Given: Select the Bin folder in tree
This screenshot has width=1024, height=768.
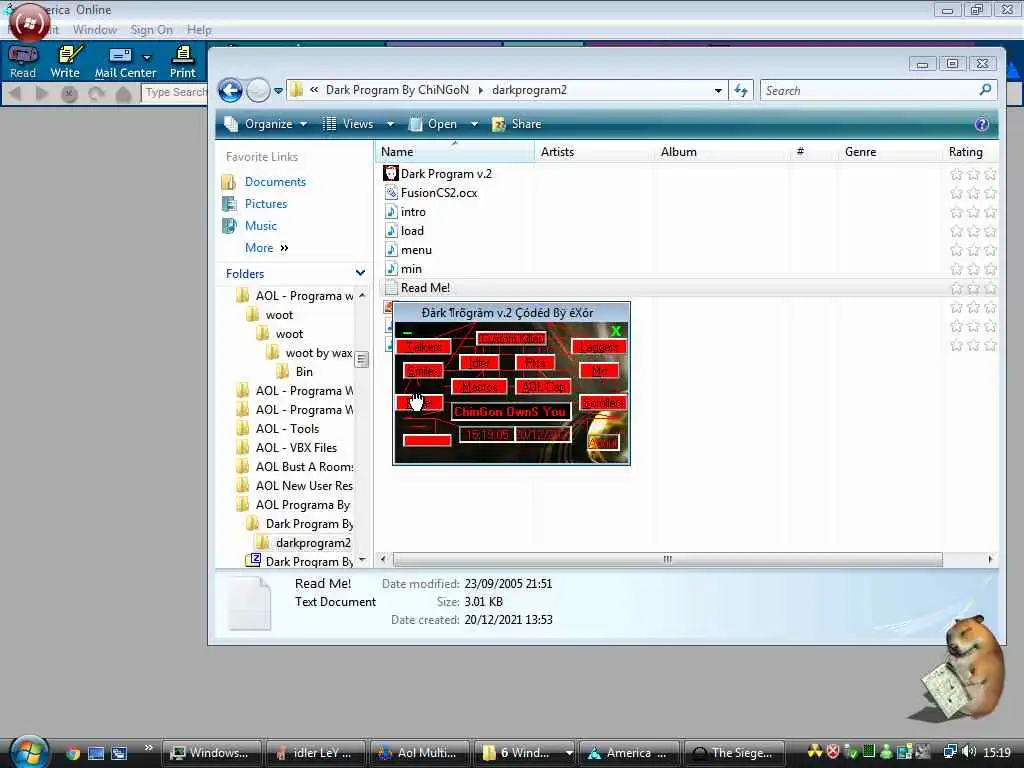Looking at the screenshot, I should (x=304, y=372).
